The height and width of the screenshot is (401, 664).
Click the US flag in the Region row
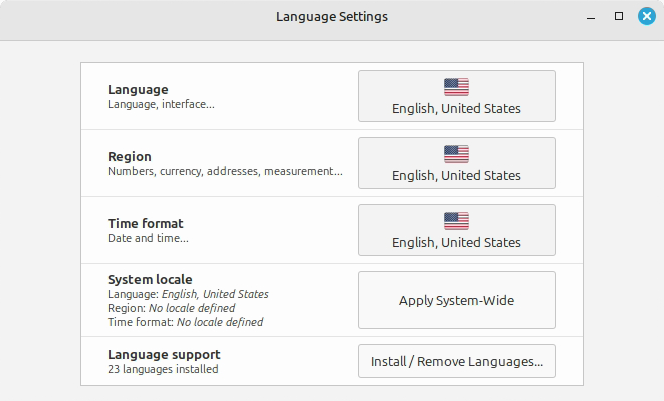click(x=456, y=154)
